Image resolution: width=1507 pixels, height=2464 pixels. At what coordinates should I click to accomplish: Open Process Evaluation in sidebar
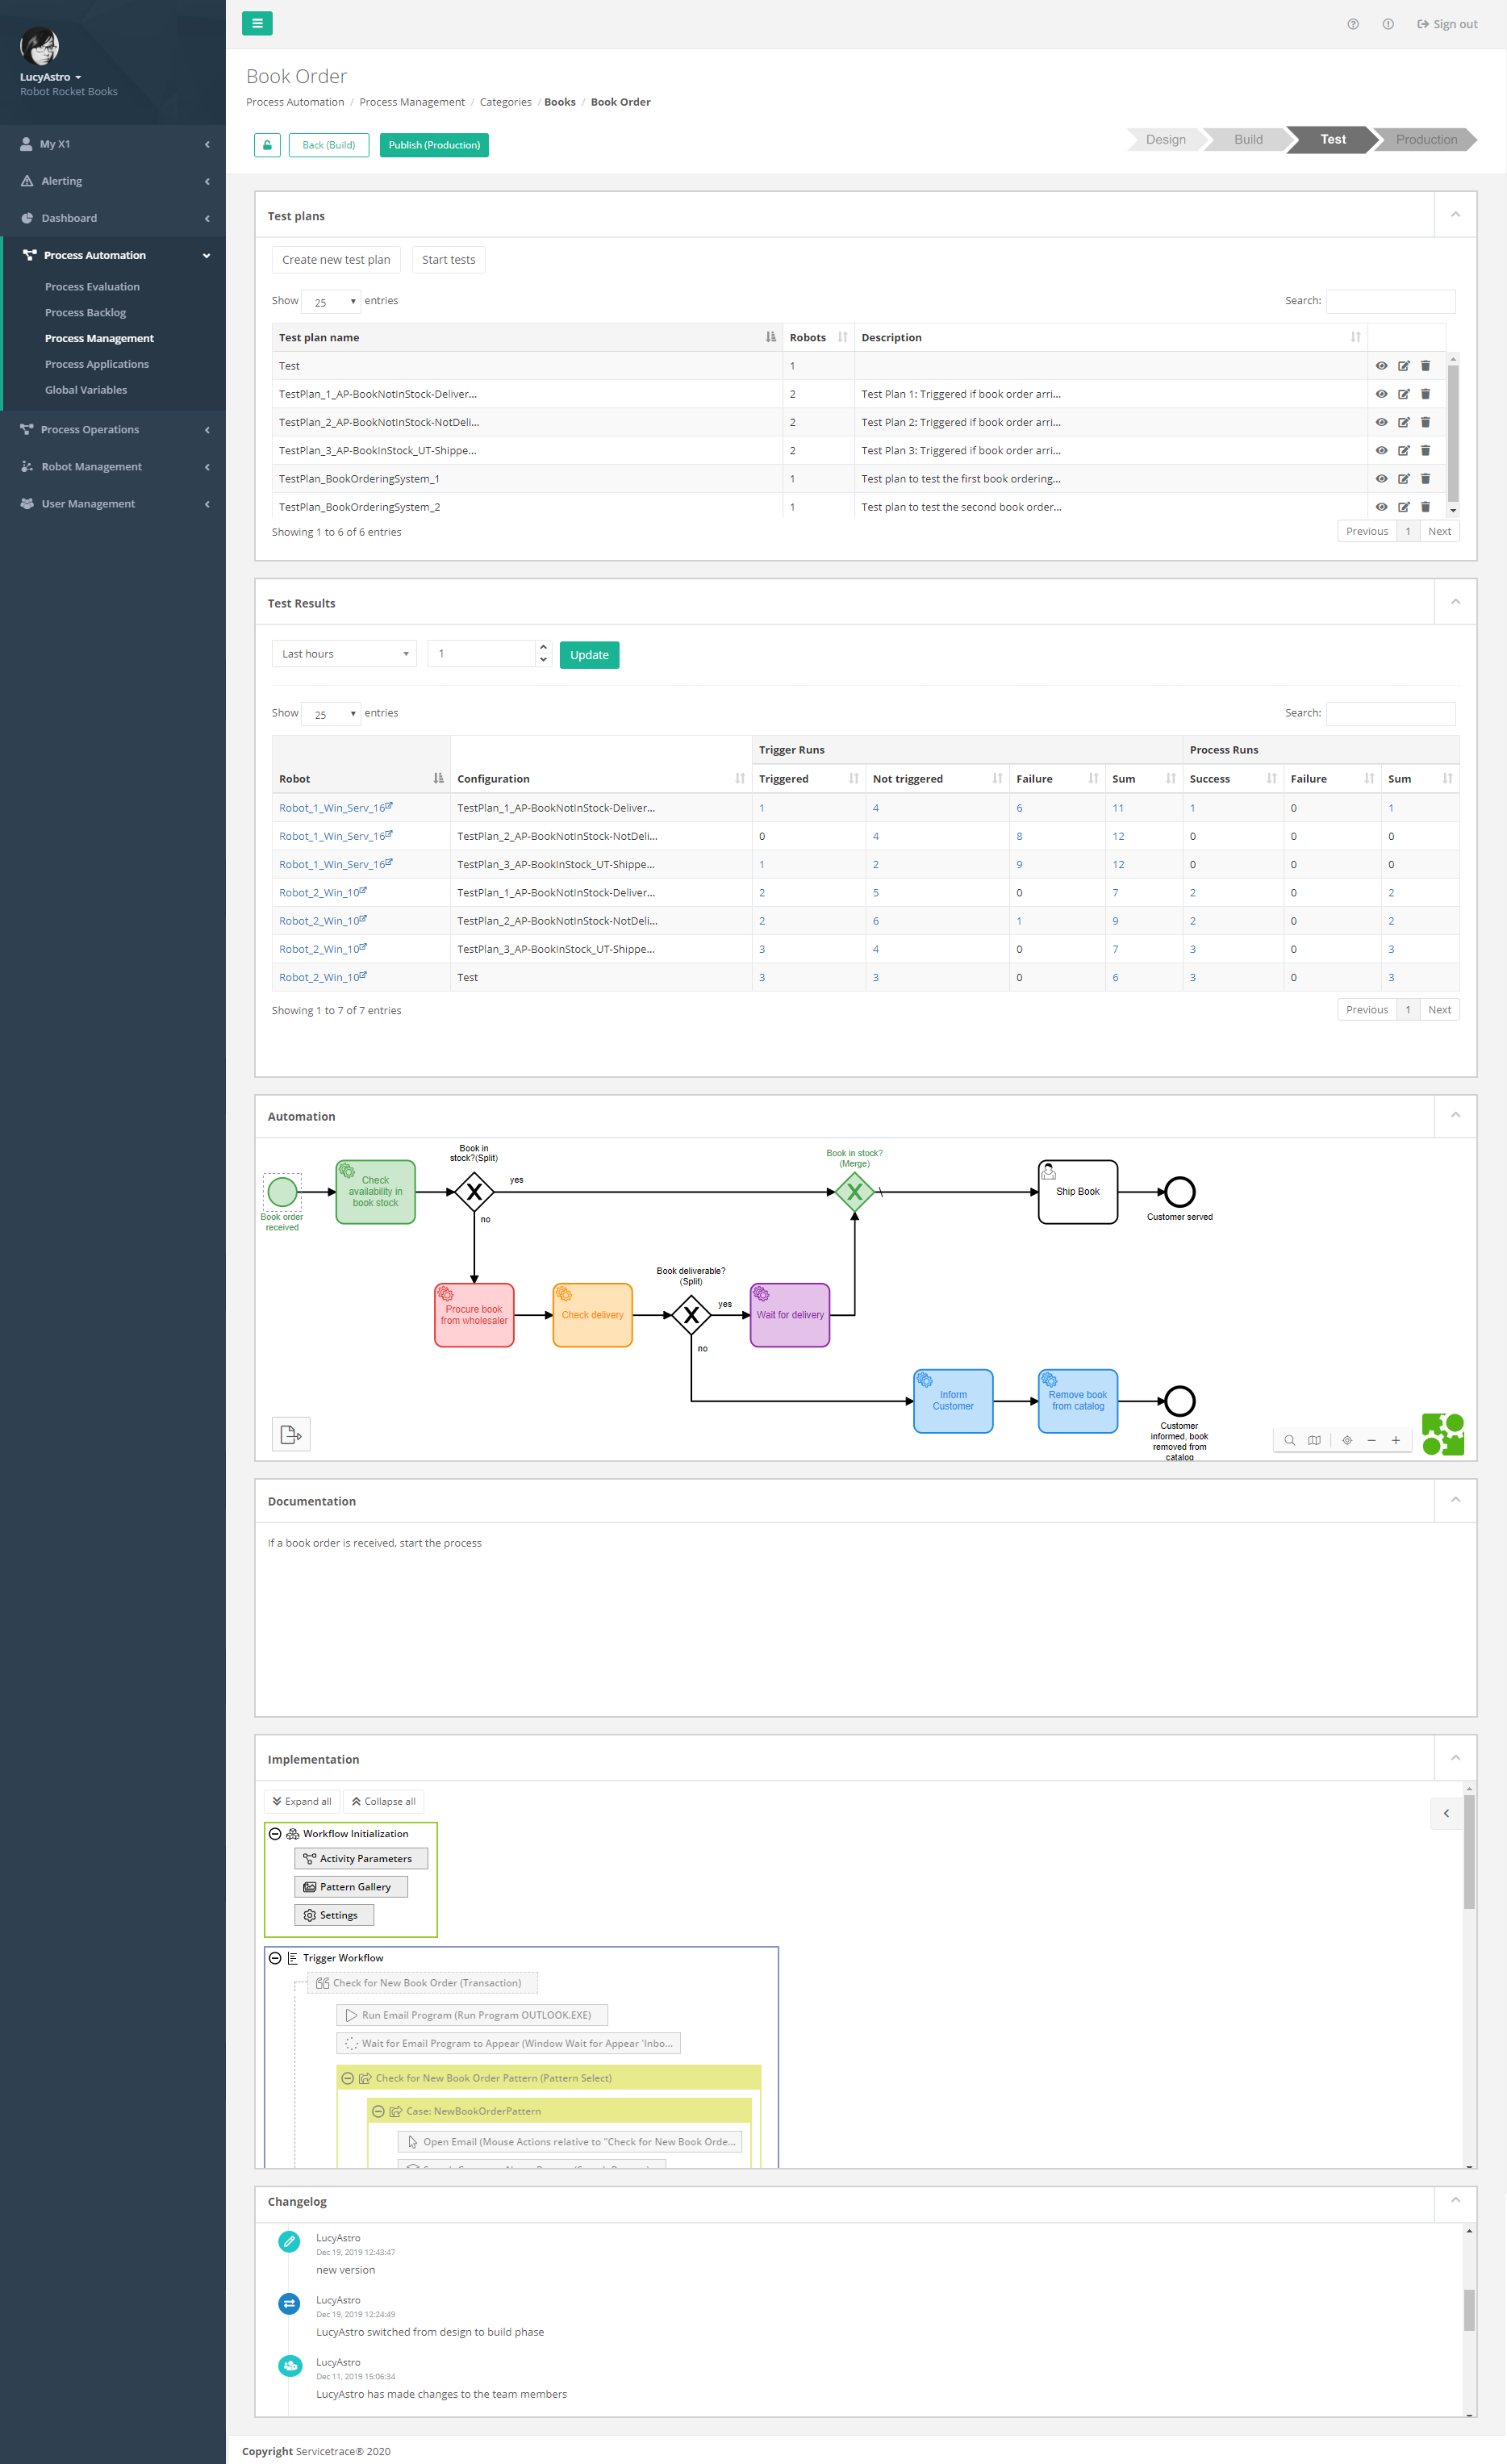[92, 287]
